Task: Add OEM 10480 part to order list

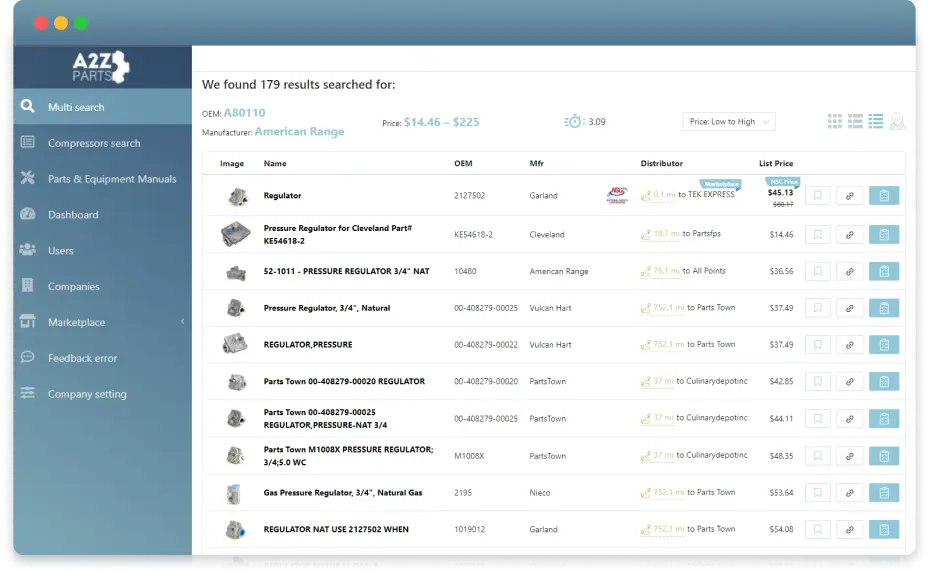Action: click(884, 271)
